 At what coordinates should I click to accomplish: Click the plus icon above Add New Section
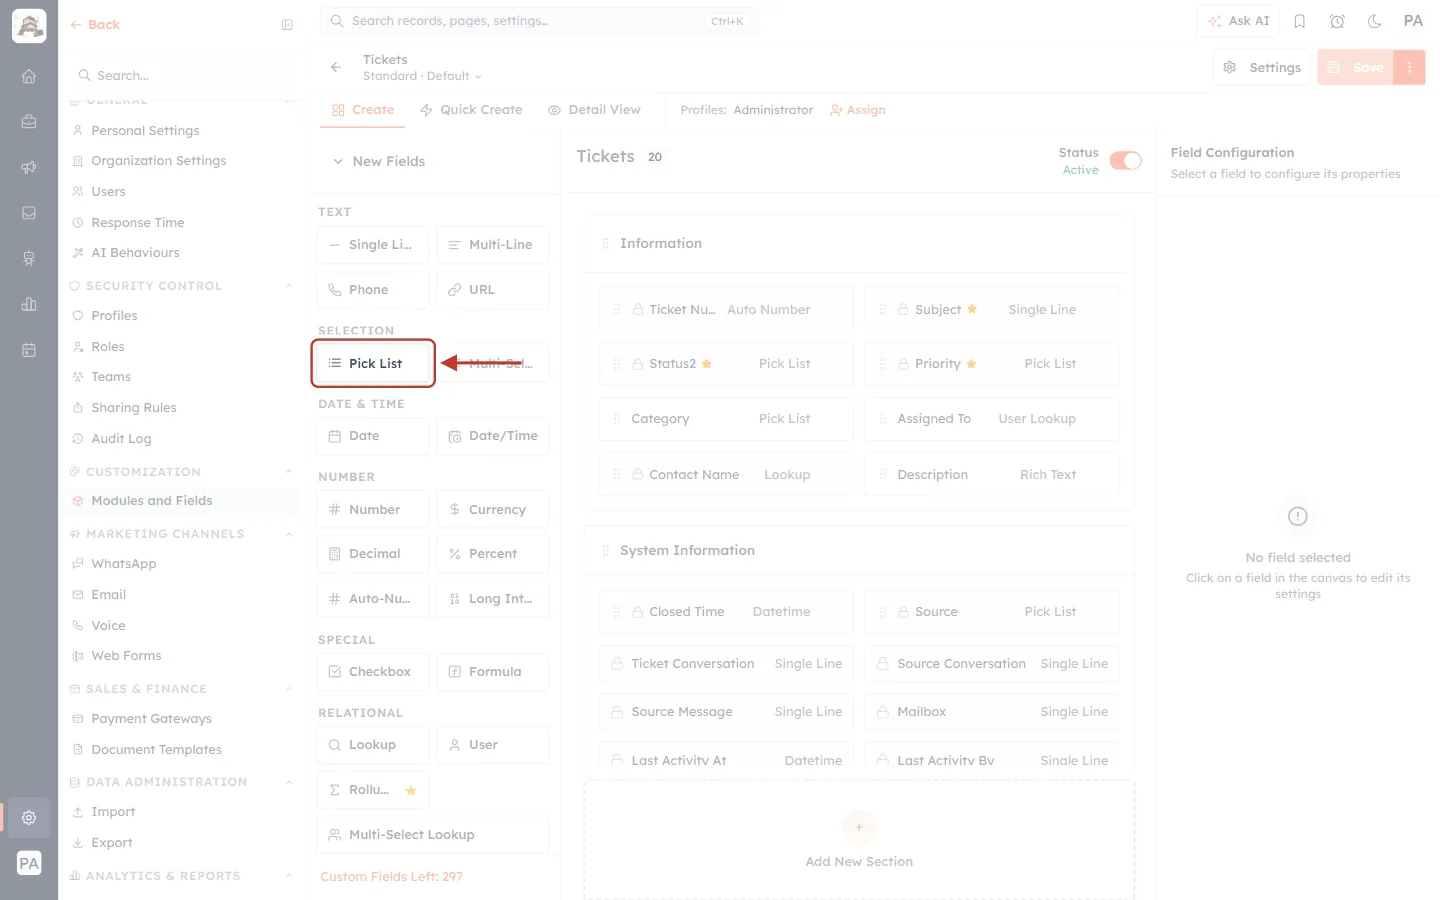click(x=858, y=827)
